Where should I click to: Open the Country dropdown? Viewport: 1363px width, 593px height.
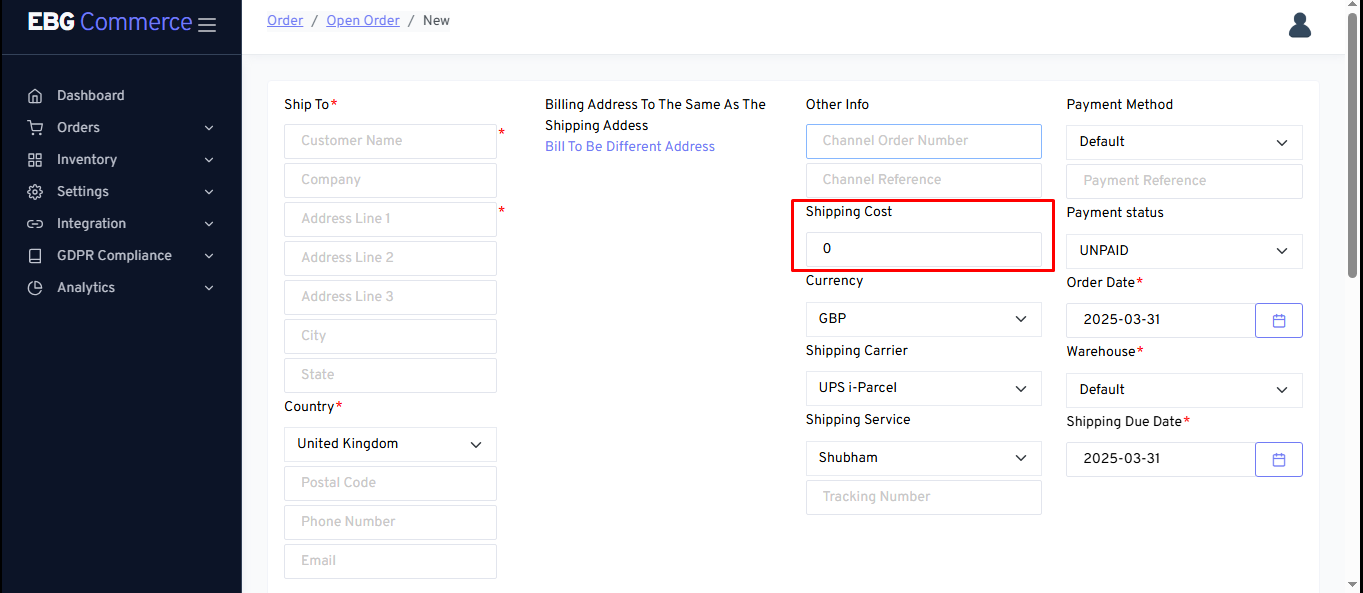click(390, 444)
